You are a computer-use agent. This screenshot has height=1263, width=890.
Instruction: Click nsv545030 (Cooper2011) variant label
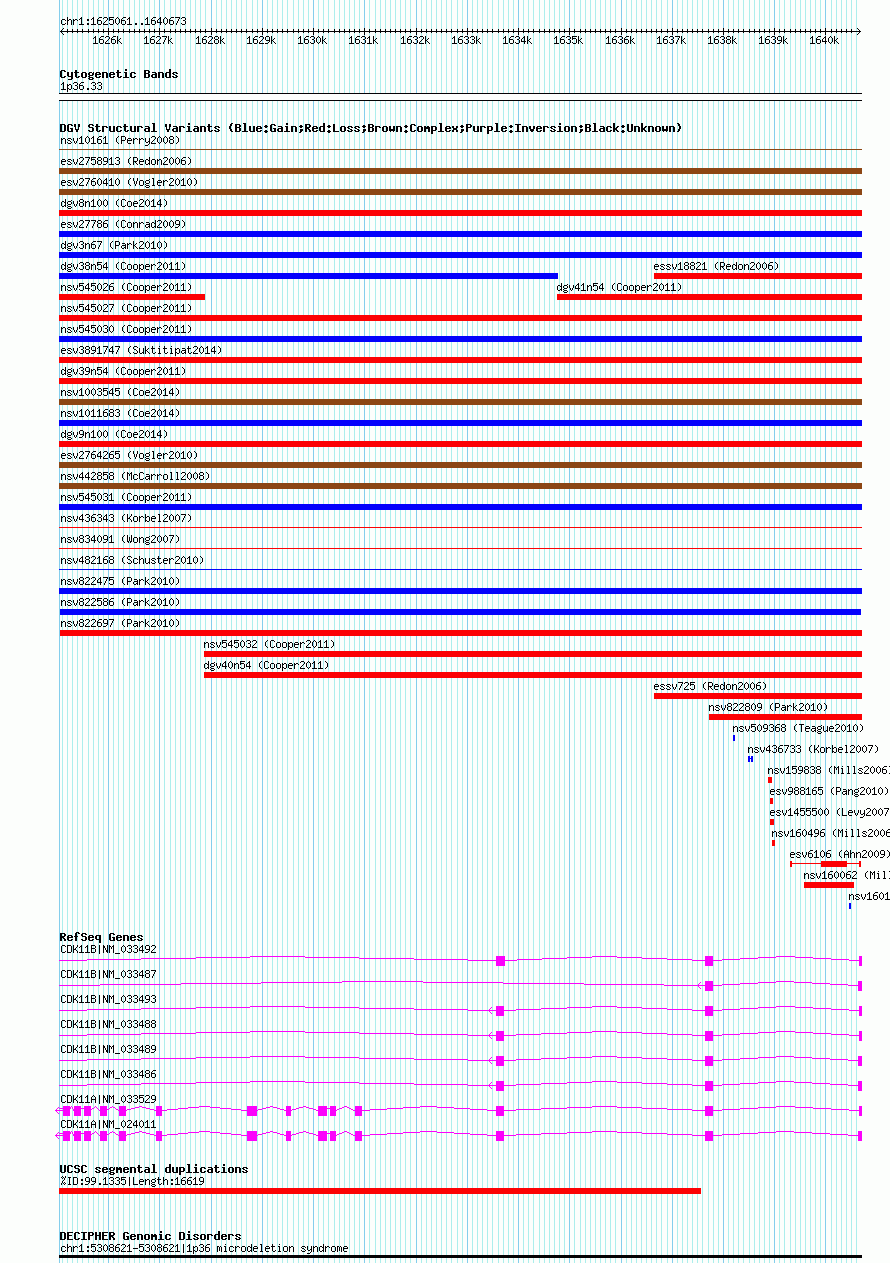[126, 329]
